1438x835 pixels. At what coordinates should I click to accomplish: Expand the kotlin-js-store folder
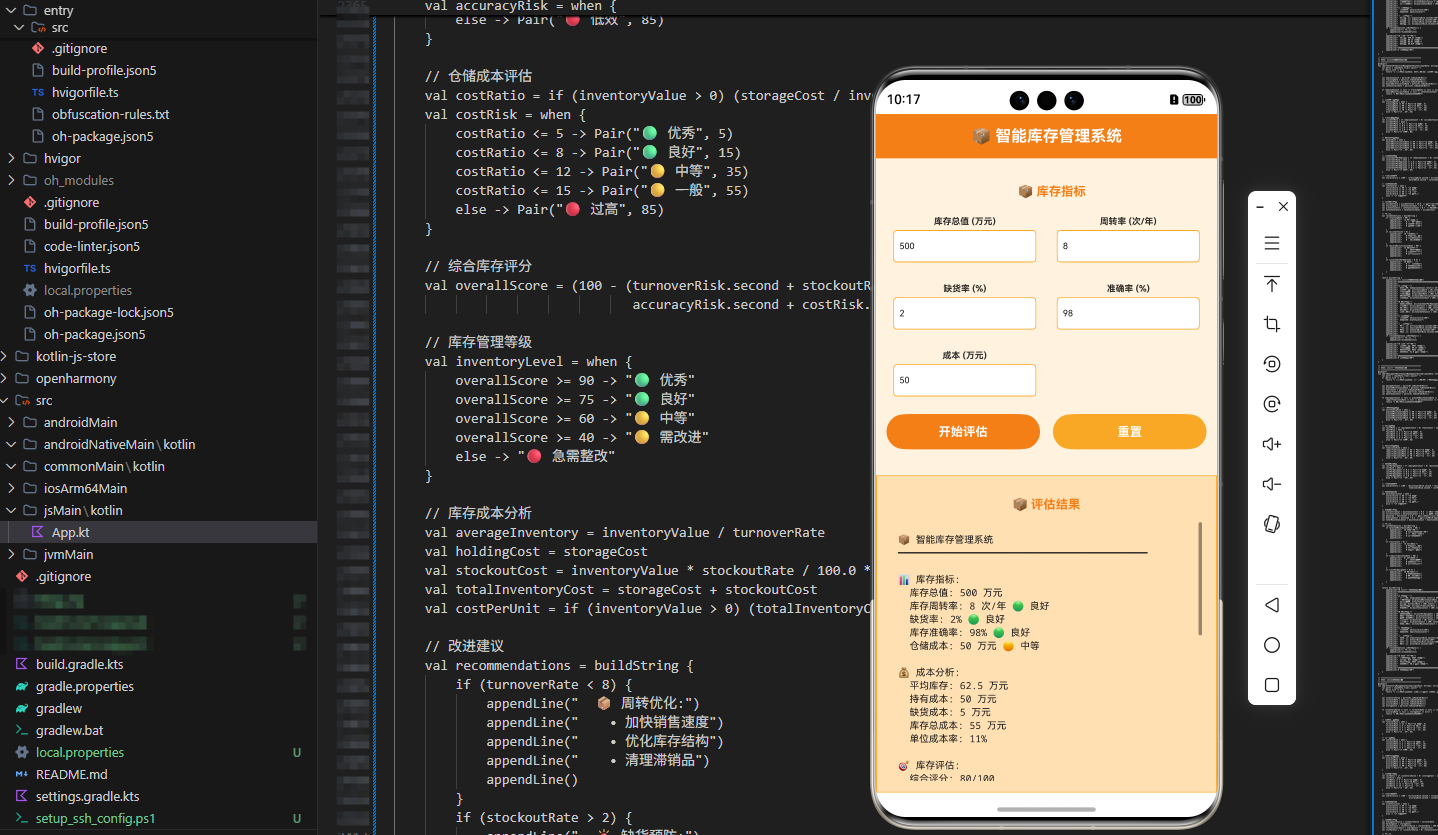[x=4, y=356]
